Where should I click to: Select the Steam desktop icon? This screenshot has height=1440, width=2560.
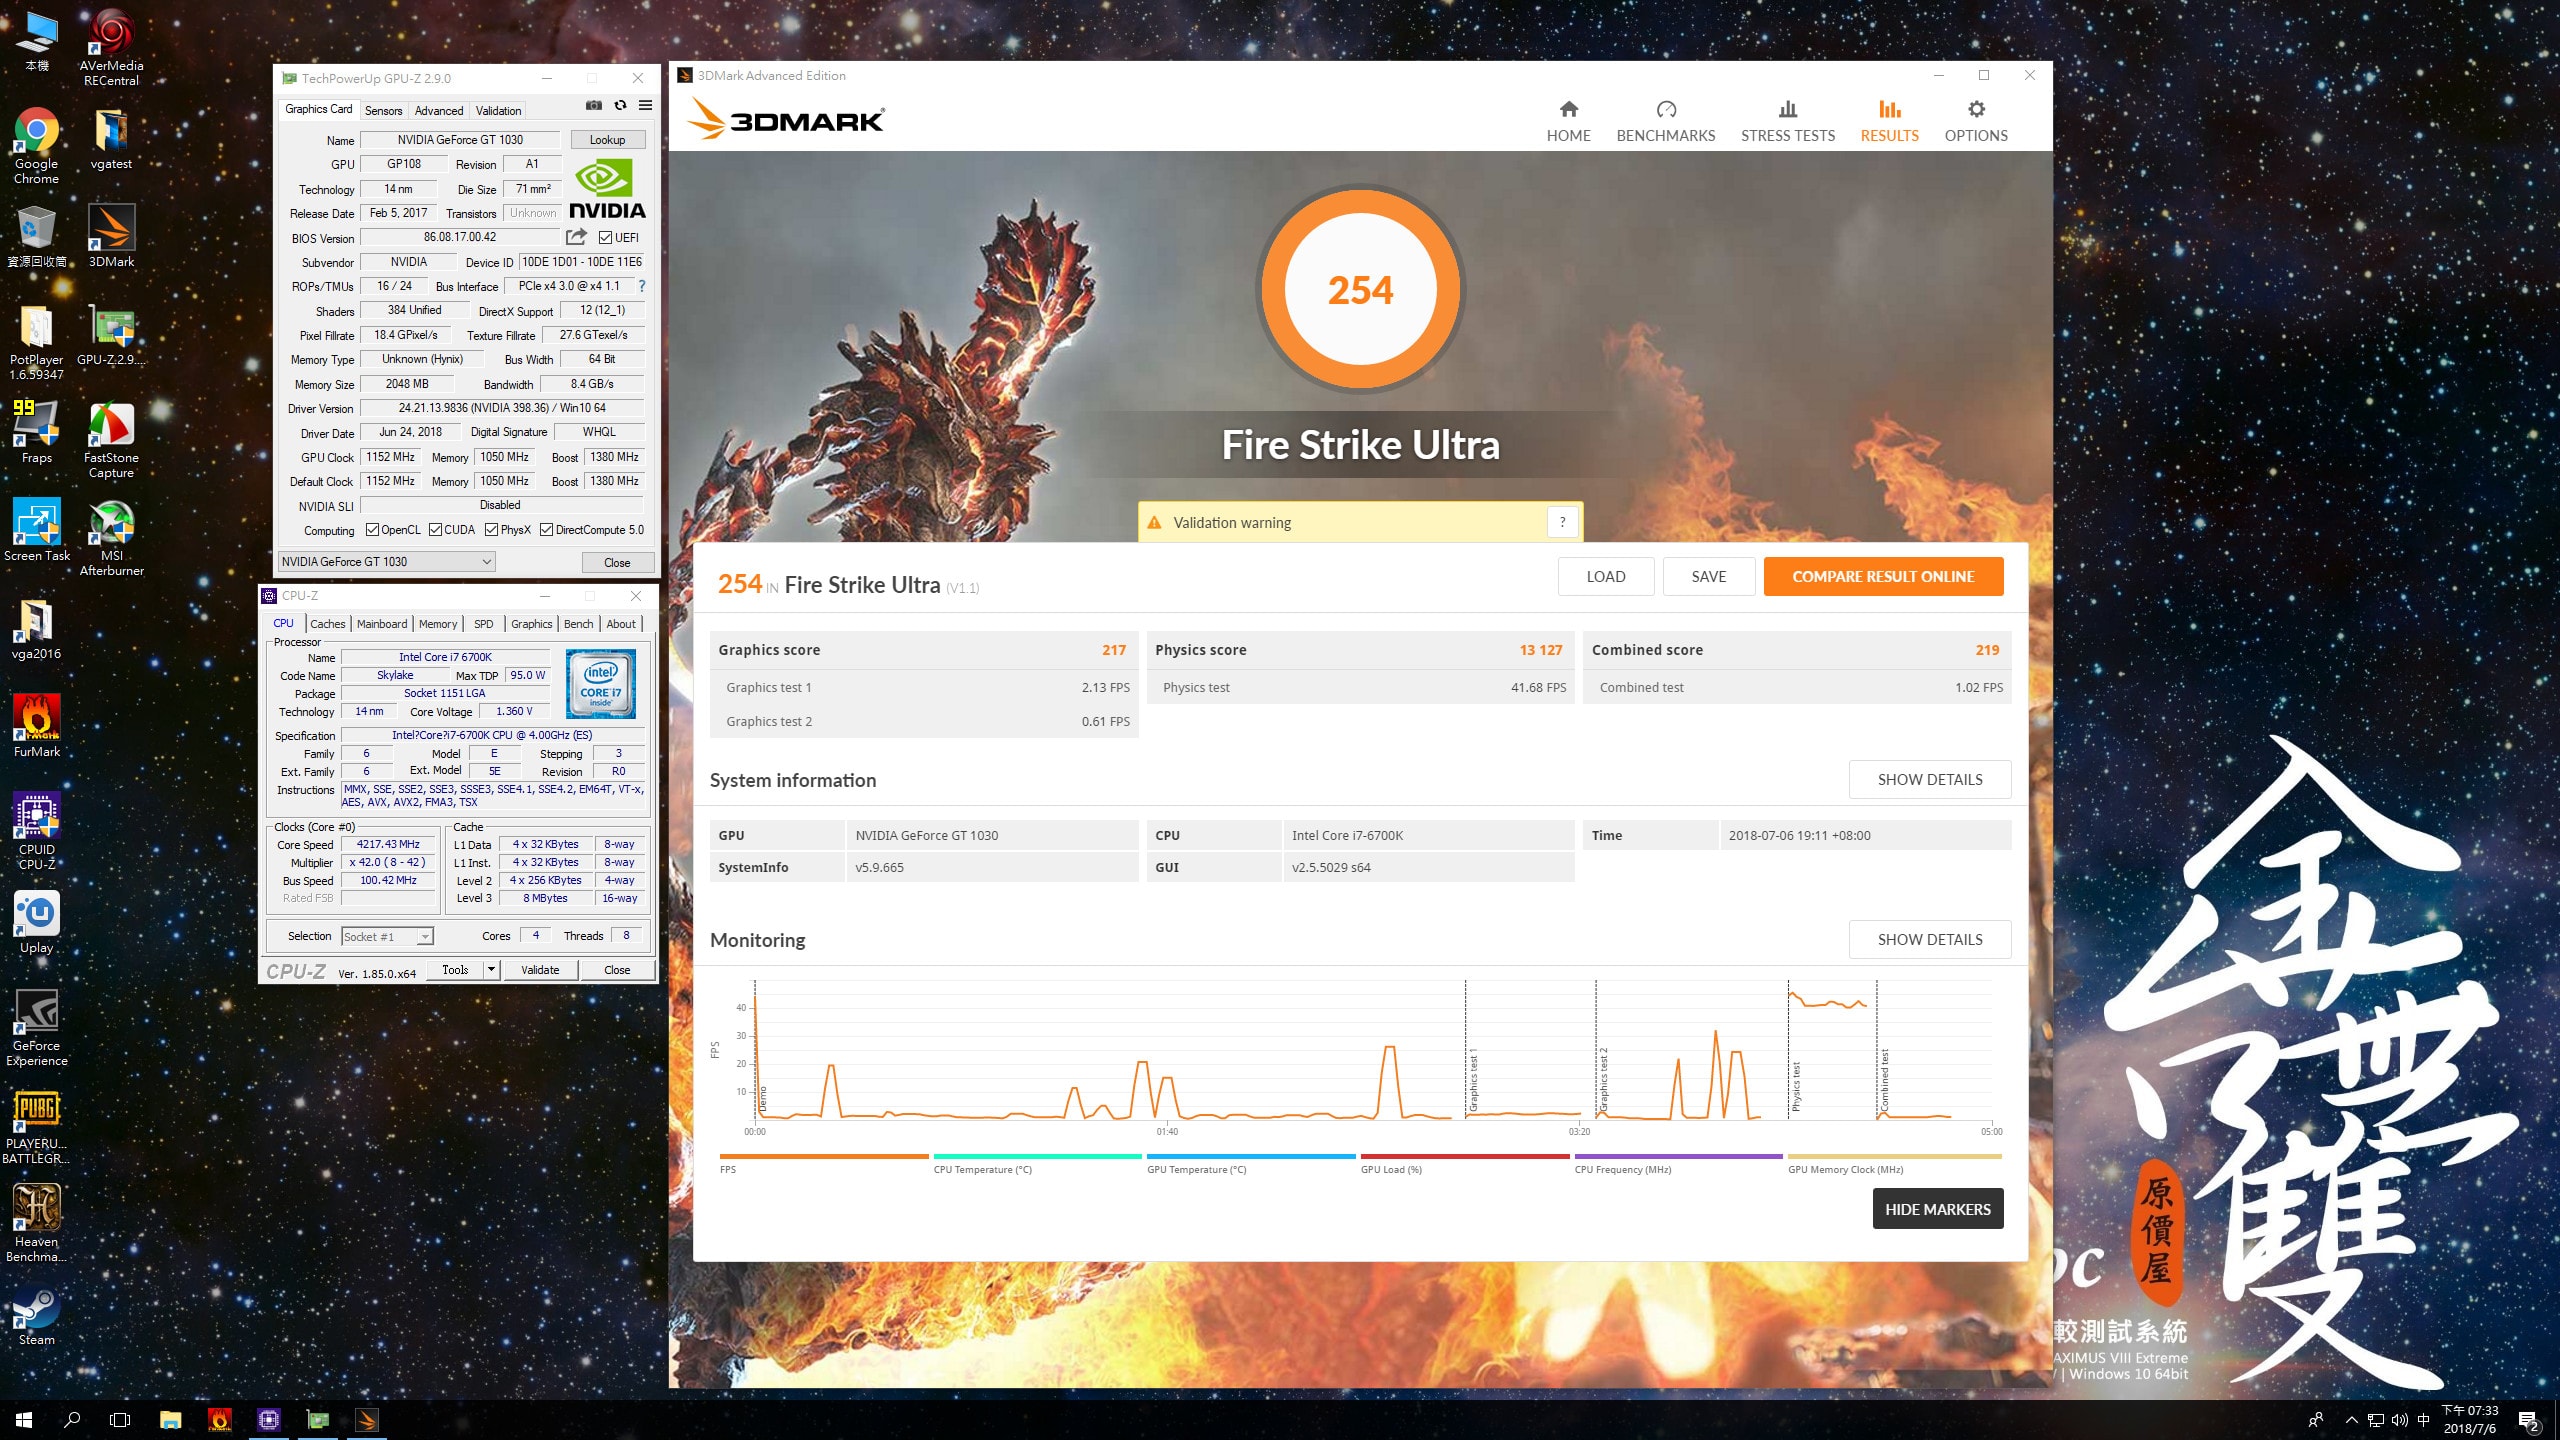click(37, 1314)
